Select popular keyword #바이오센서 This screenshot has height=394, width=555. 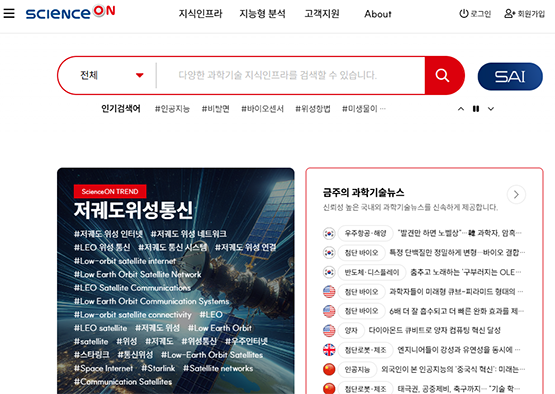pos(262,109)
